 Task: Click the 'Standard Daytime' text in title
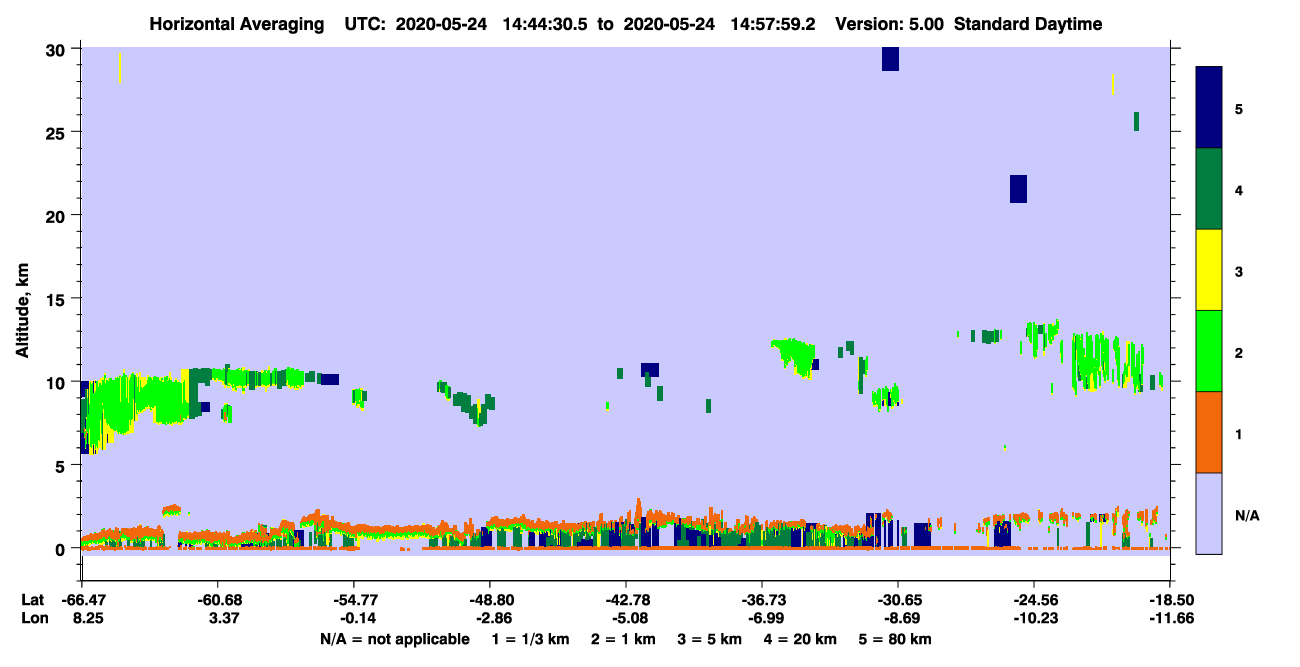point(1028,24)
